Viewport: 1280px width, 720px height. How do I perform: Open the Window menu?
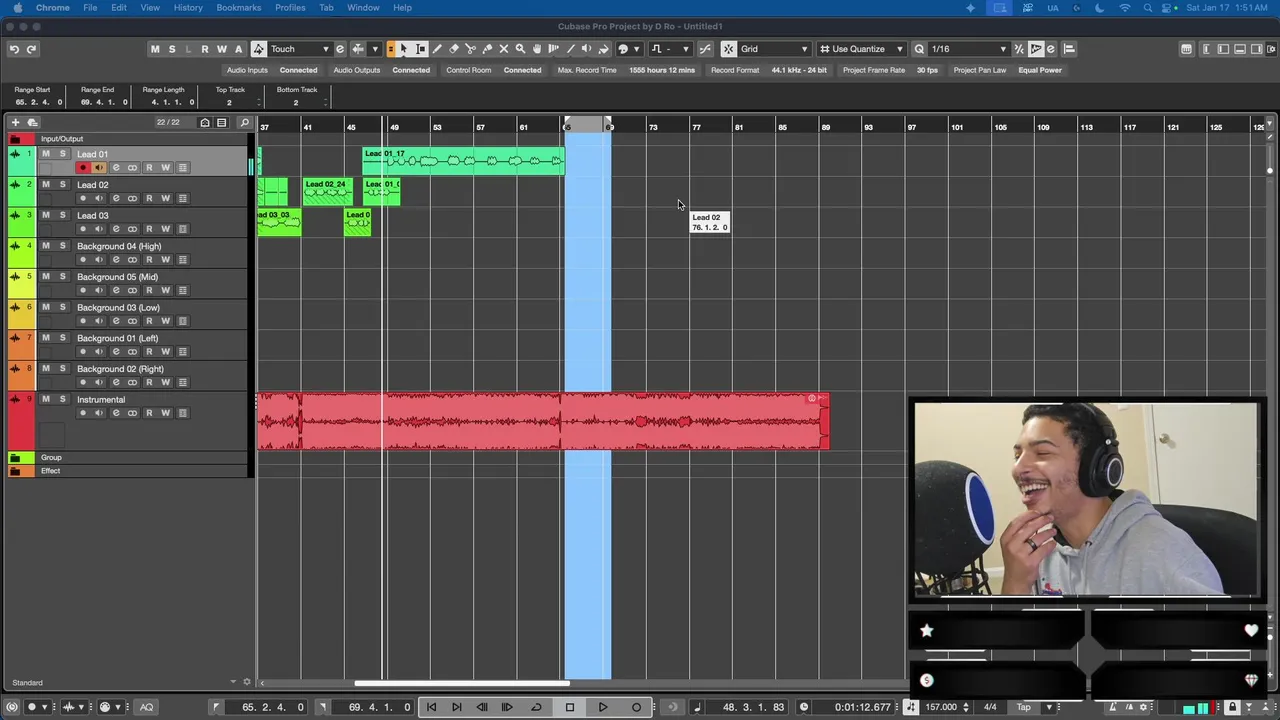point(363,8)
